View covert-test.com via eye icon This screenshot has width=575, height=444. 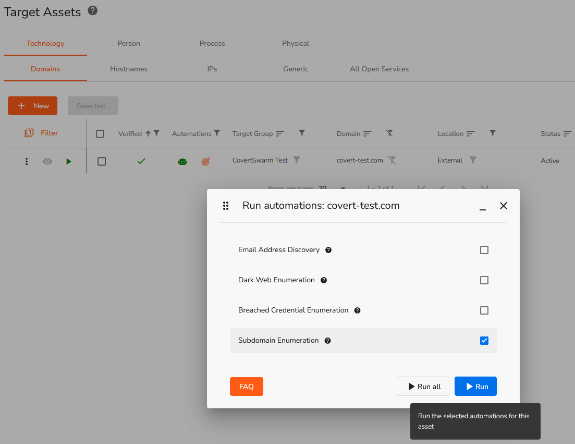click(47, 161)
